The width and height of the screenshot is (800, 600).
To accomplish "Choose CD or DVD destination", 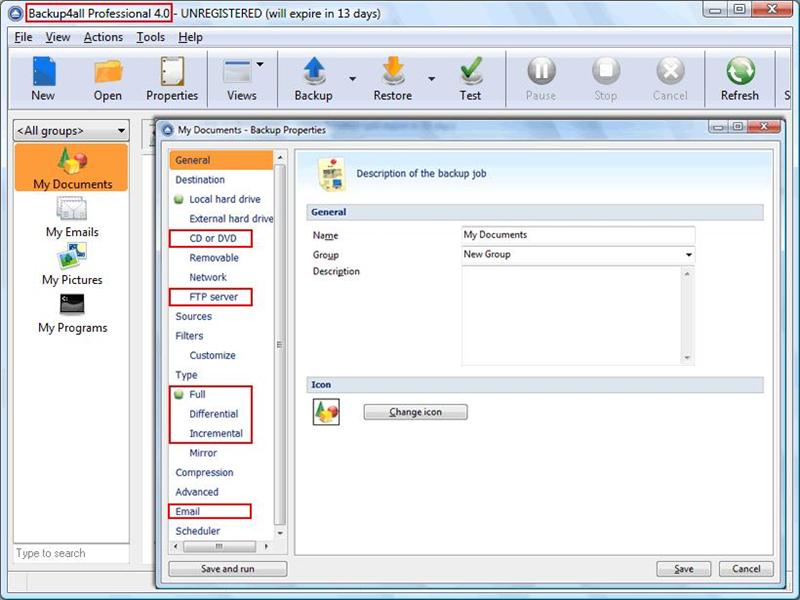I will tap(213, 238).
